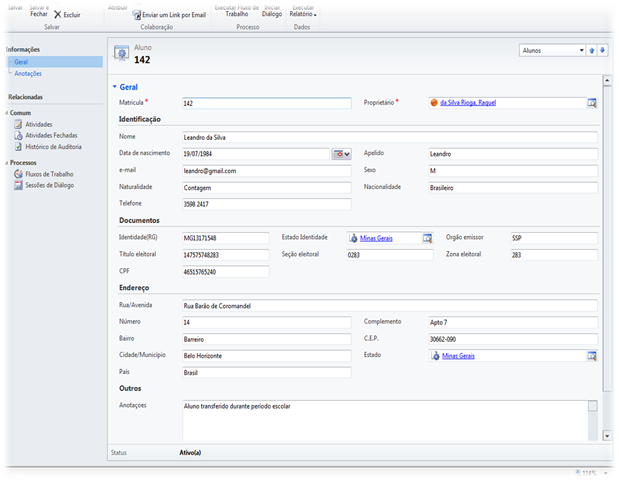Click Executar Fluxo de Trabalho

[237, 11]
